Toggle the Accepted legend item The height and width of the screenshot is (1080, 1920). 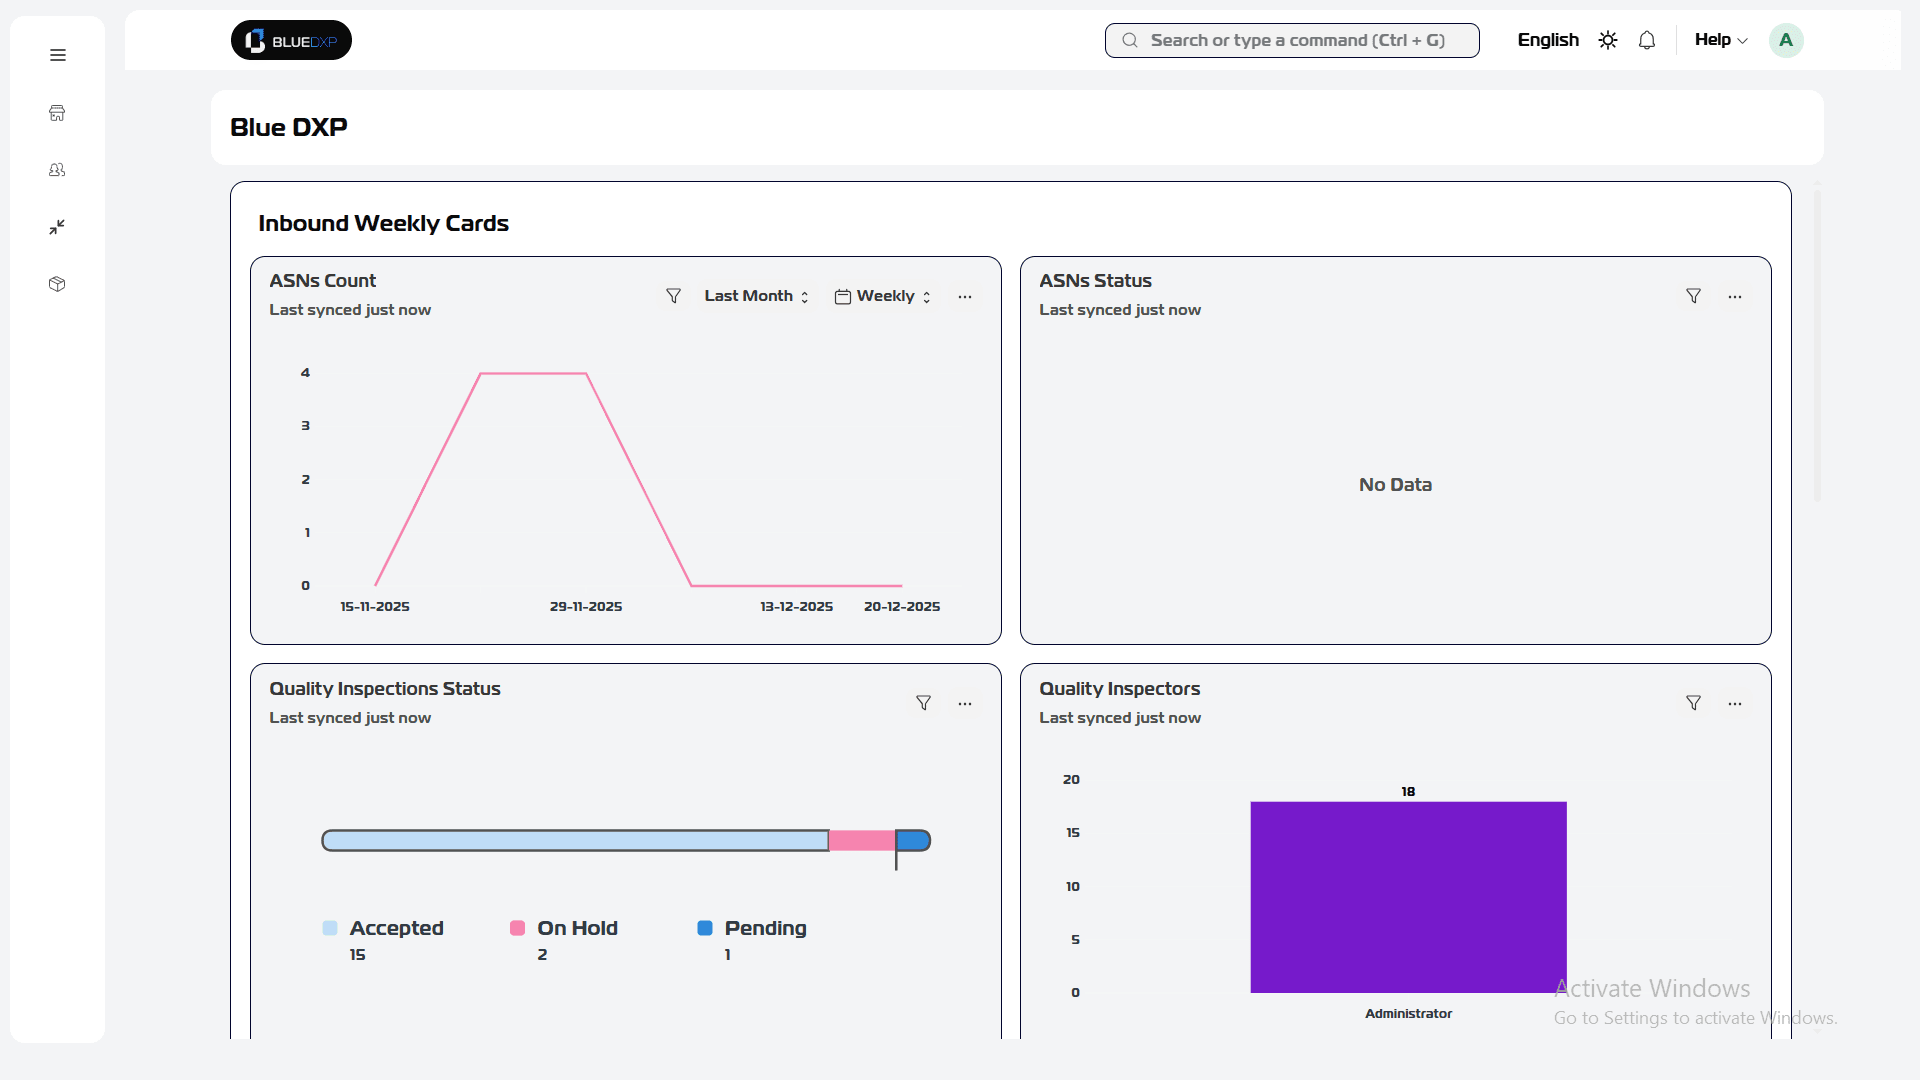383,928
